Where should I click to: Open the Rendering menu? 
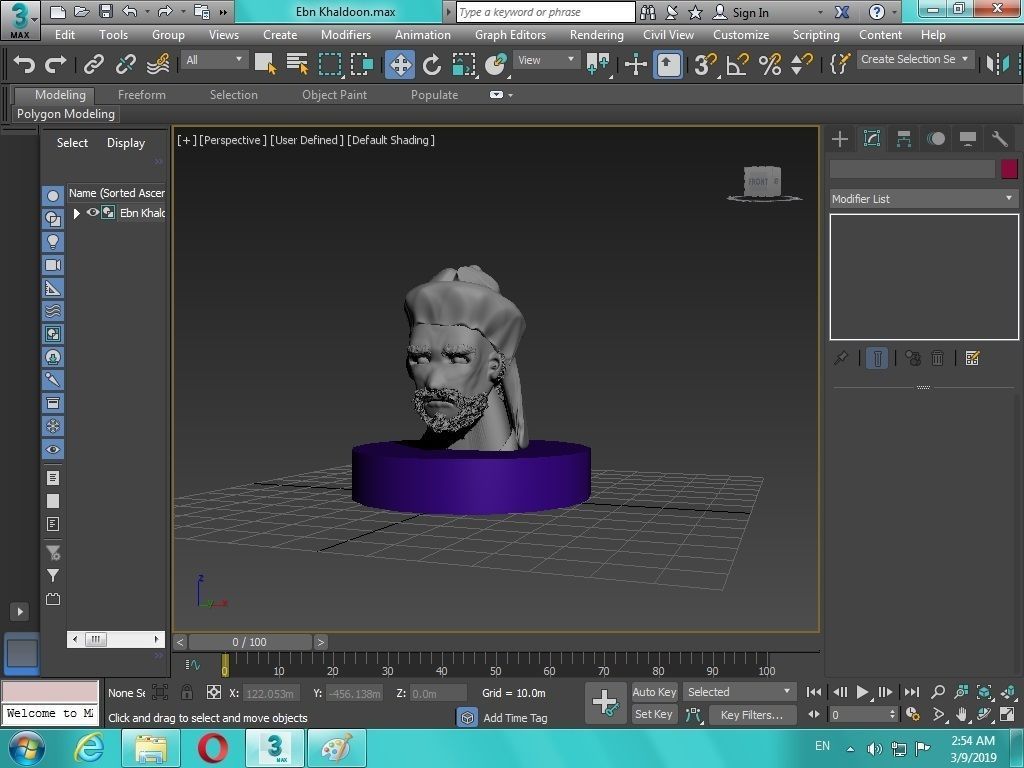pos(596,34)
